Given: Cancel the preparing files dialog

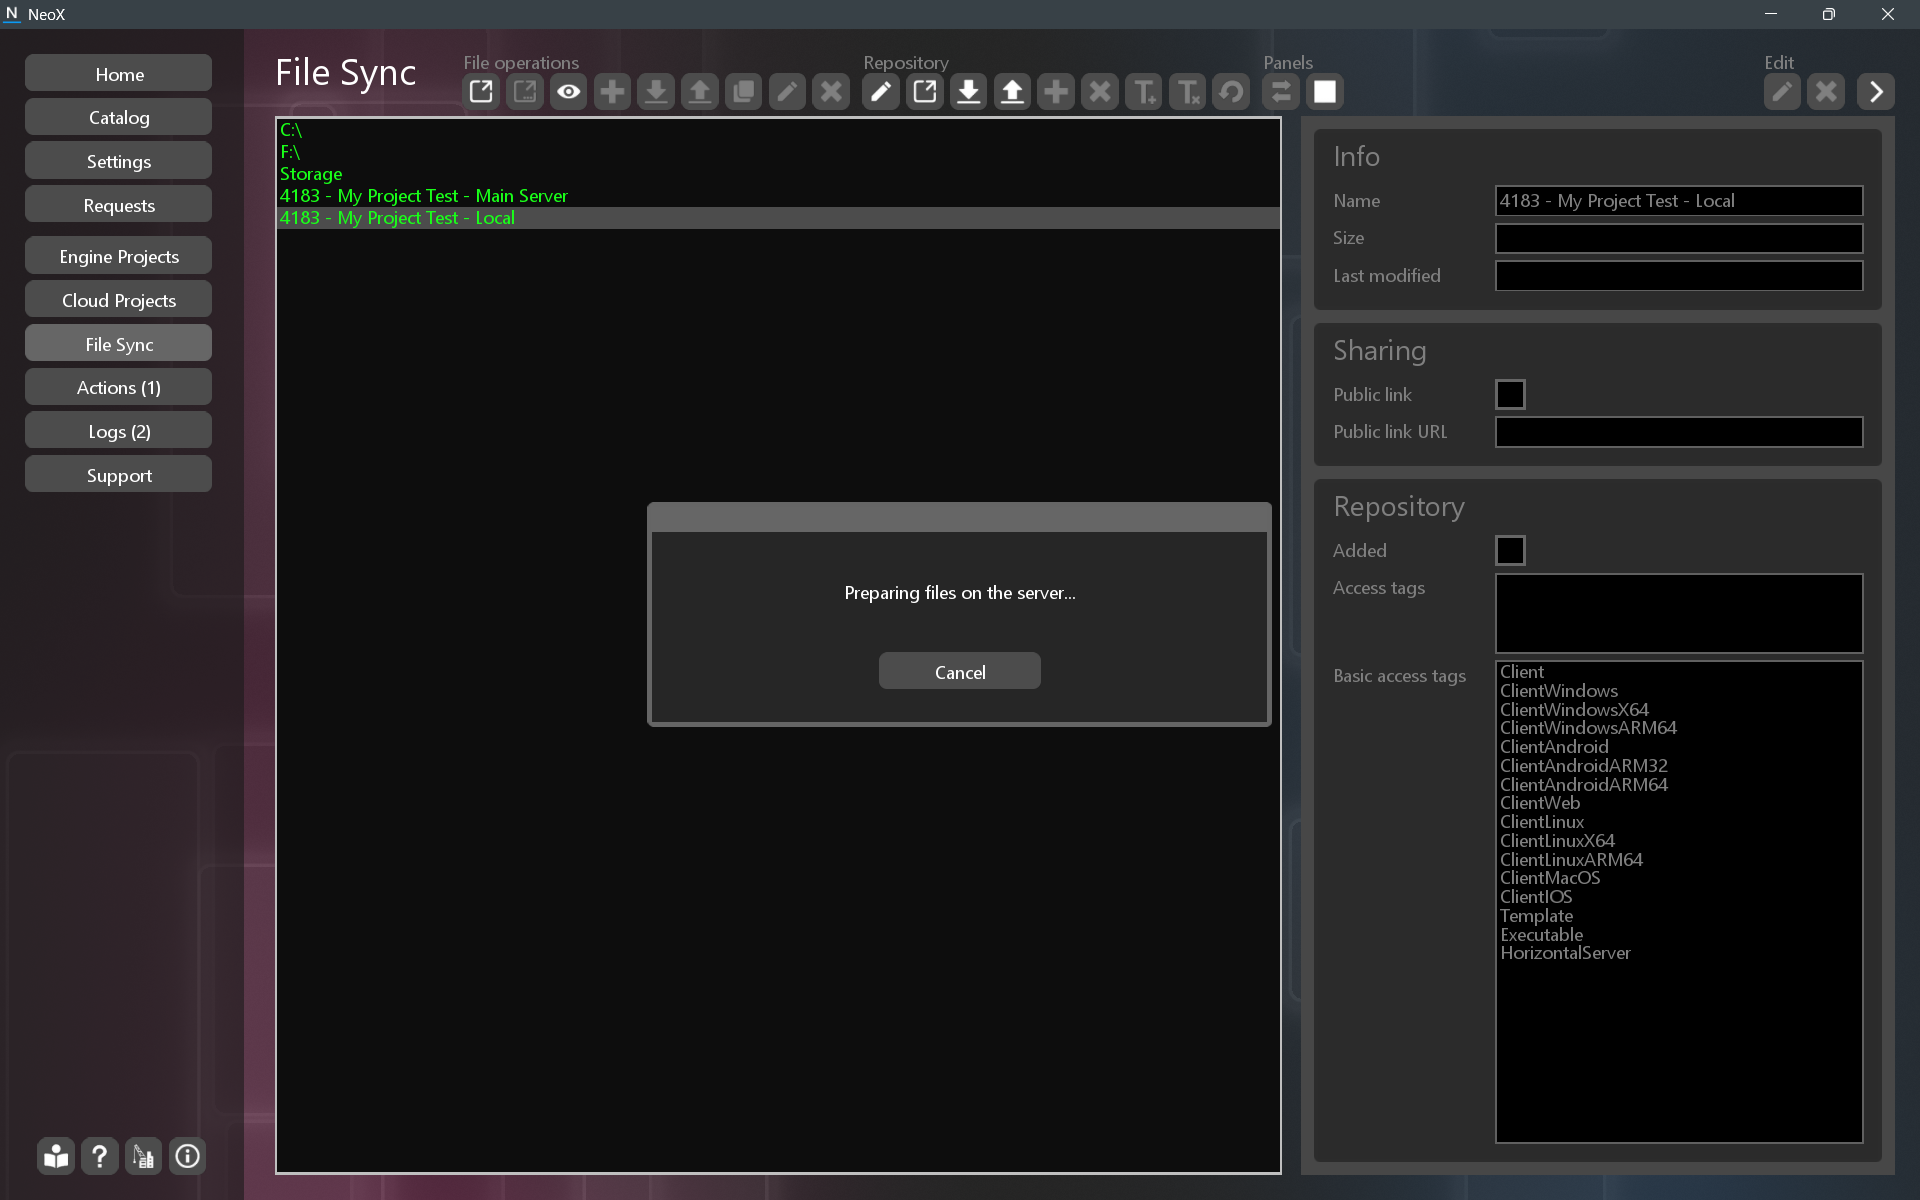Looking at the screenshot, I should tap(959, 672).
